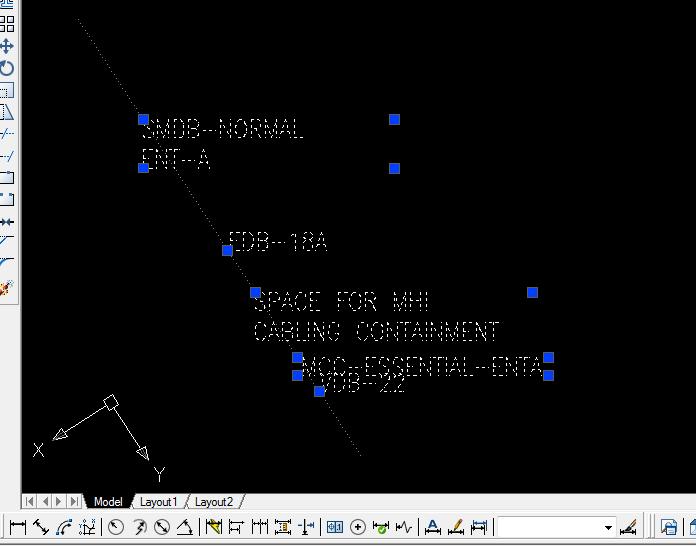Screen dimensions: 696x546
Task: Select the Trim tool
Action: click(7, 134)
